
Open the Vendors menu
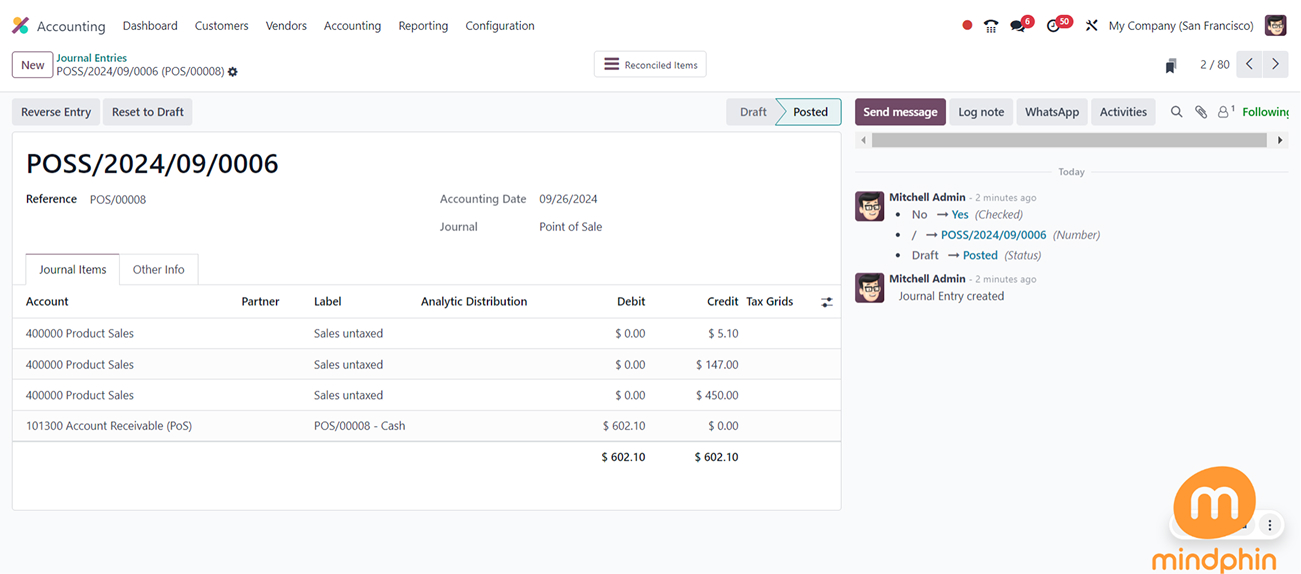286,26
